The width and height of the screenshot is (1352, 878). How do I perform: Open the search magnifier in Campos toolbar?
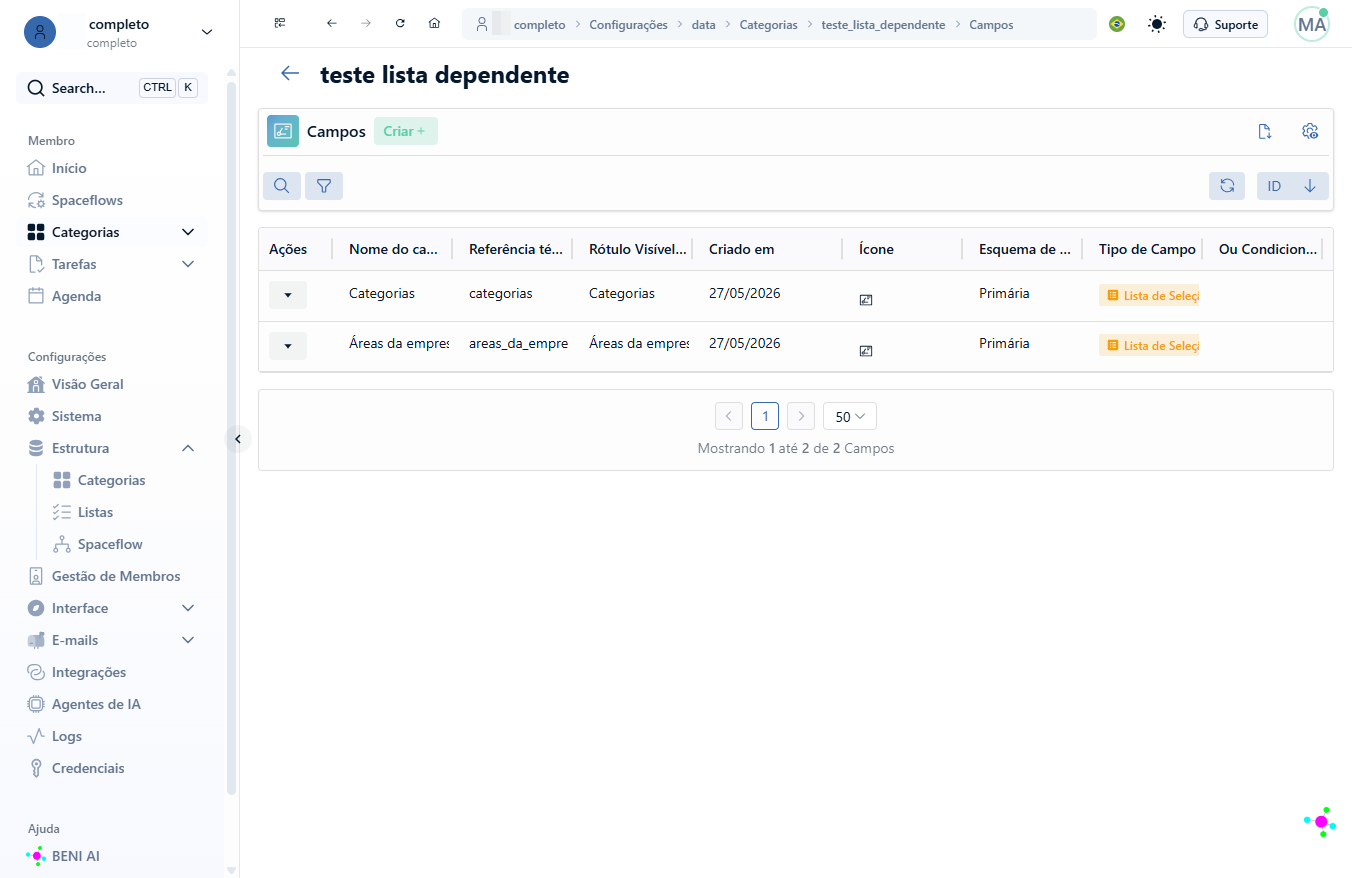pos(282,186)
